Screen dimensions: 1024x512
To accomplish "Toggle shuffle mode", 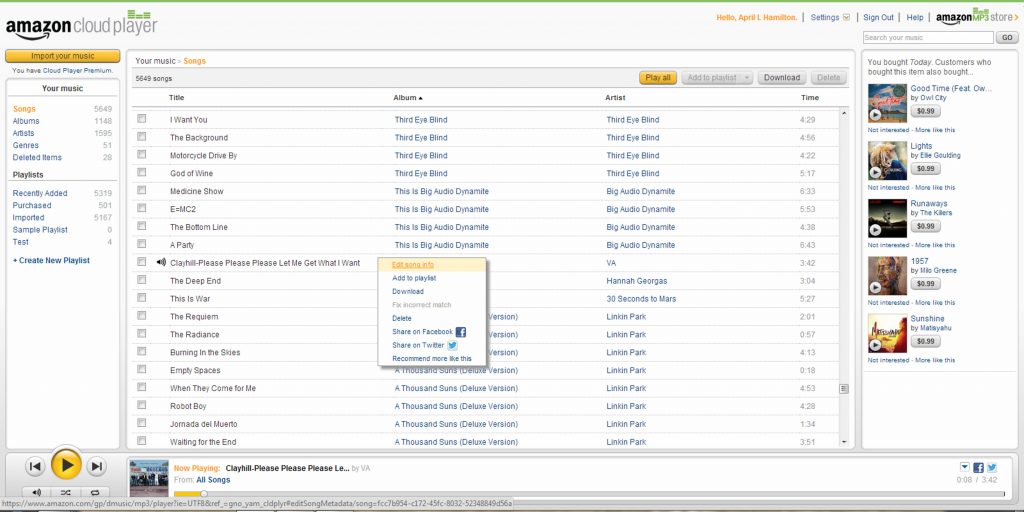I will click(66, 492).
